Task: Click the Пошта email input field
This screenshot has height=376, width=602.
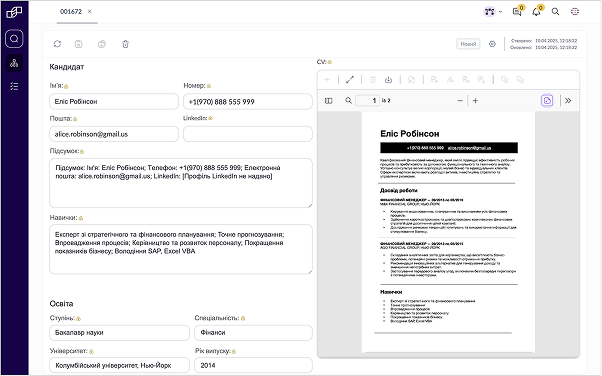Action: (114, 134)
